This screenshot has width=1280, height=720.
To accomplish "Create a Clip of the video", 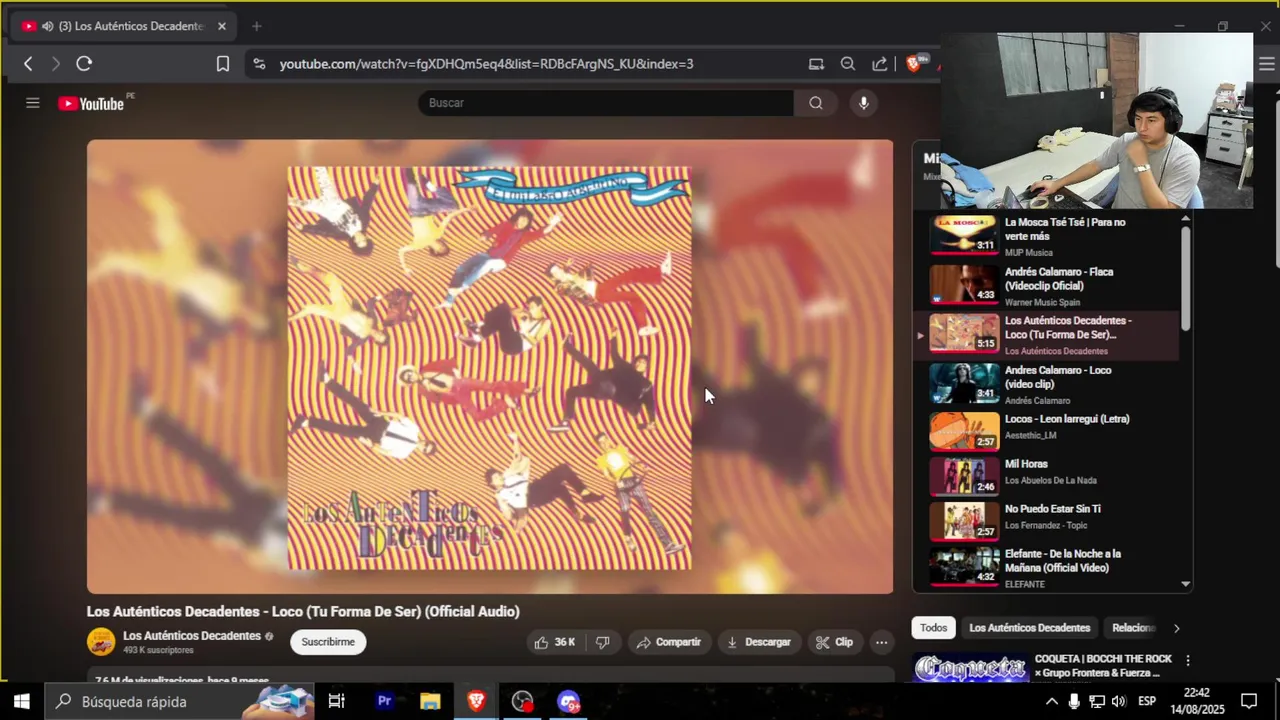I will (834, 642).
